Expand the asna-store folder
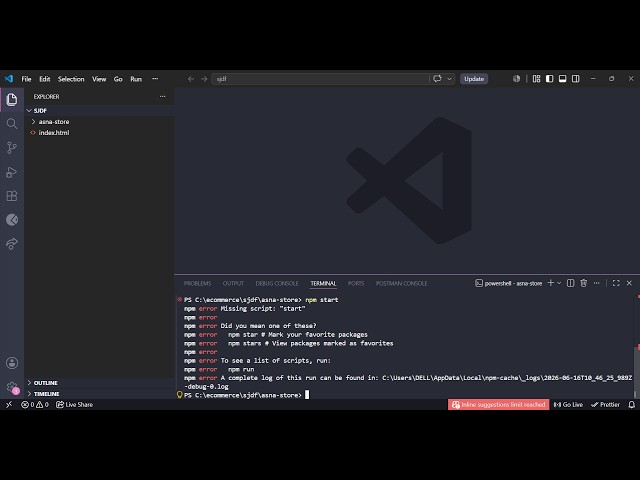Image resolution: width=640 pixels, height=480 pixels. (33, 122)
